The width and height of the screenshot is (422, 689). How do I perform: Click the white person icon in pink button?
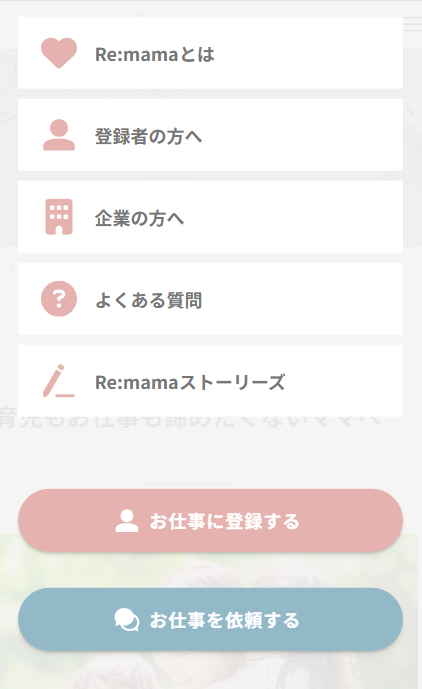(x=127, y=521)
